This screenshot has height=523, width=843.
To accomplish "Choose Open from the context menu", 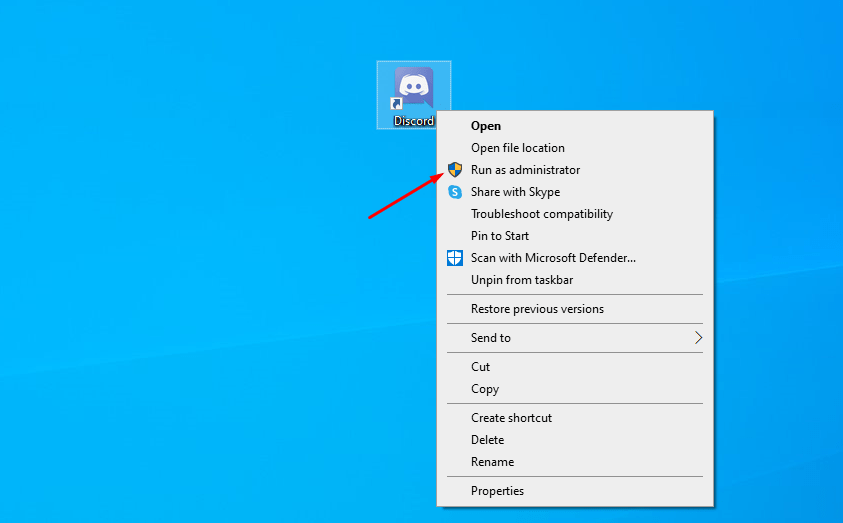I will (575, 126).
